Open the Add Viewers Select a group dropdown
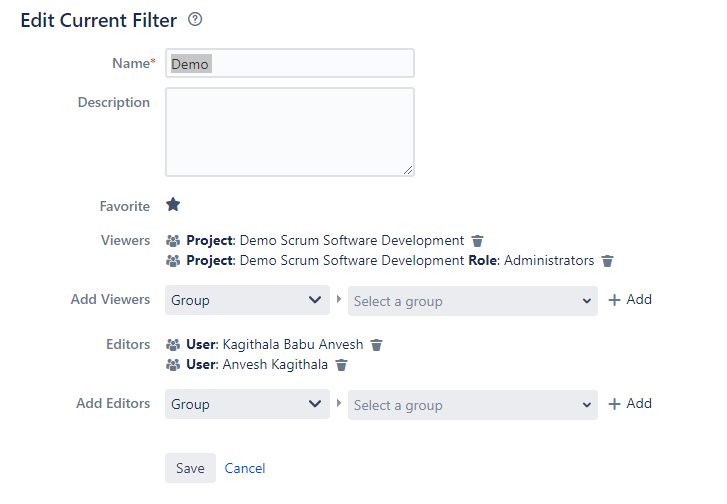Image resolution: width=727 pixels, height=504 pixels. coord(472,301)
